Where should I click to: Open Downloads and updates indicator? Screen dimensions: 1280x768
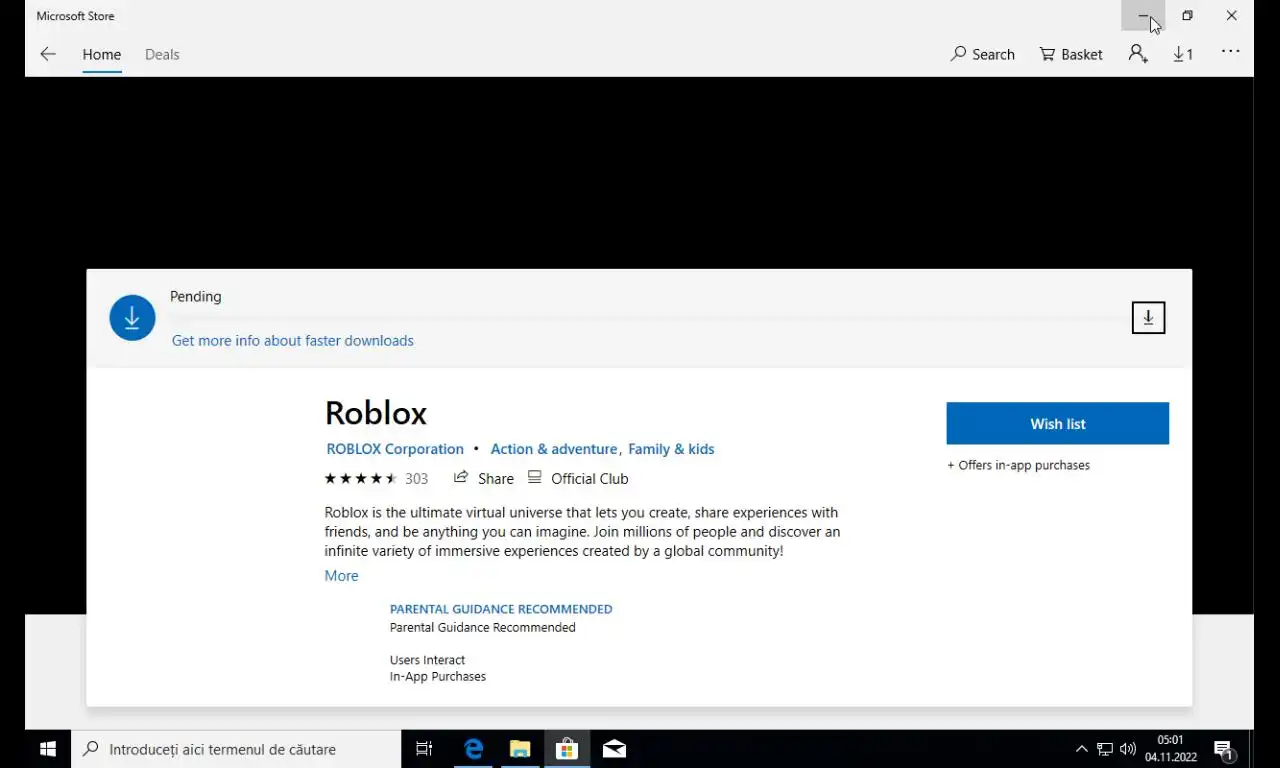(1183, 54)
